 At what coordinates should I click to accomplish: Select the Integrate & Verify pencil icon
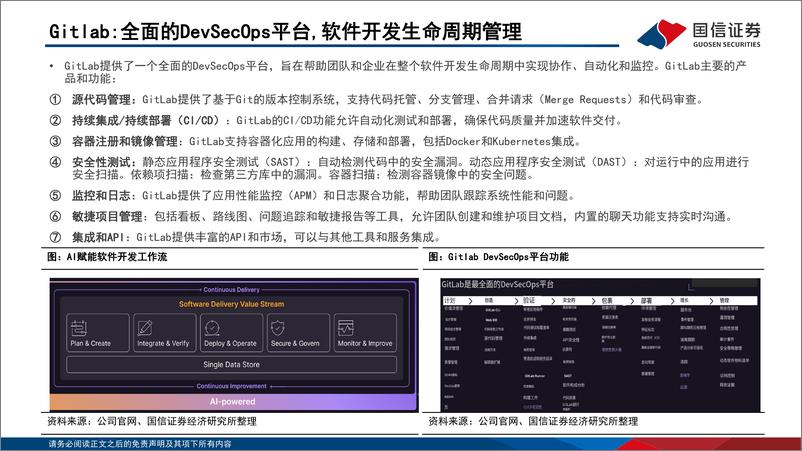pyautogui.click(x=145, y=328)
